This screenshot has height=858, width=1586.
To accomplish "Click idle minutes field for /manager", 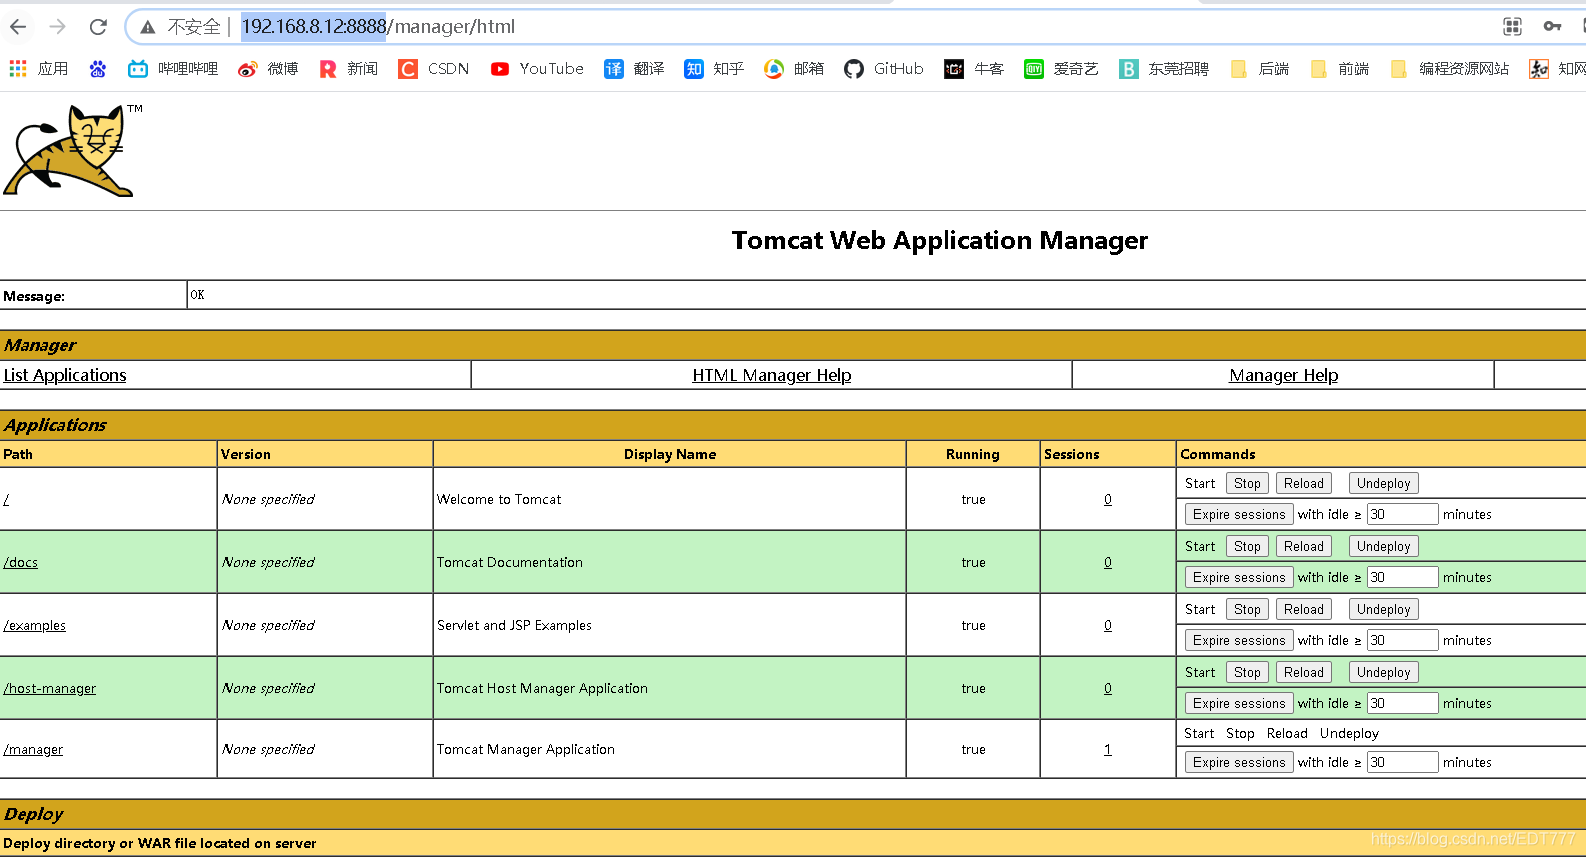I will coord(1402,762).
